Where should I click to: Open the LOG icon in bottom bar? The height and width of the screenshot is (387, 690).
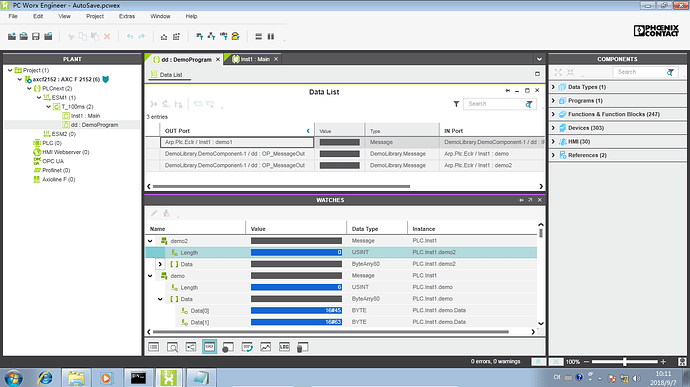point(284,347)
